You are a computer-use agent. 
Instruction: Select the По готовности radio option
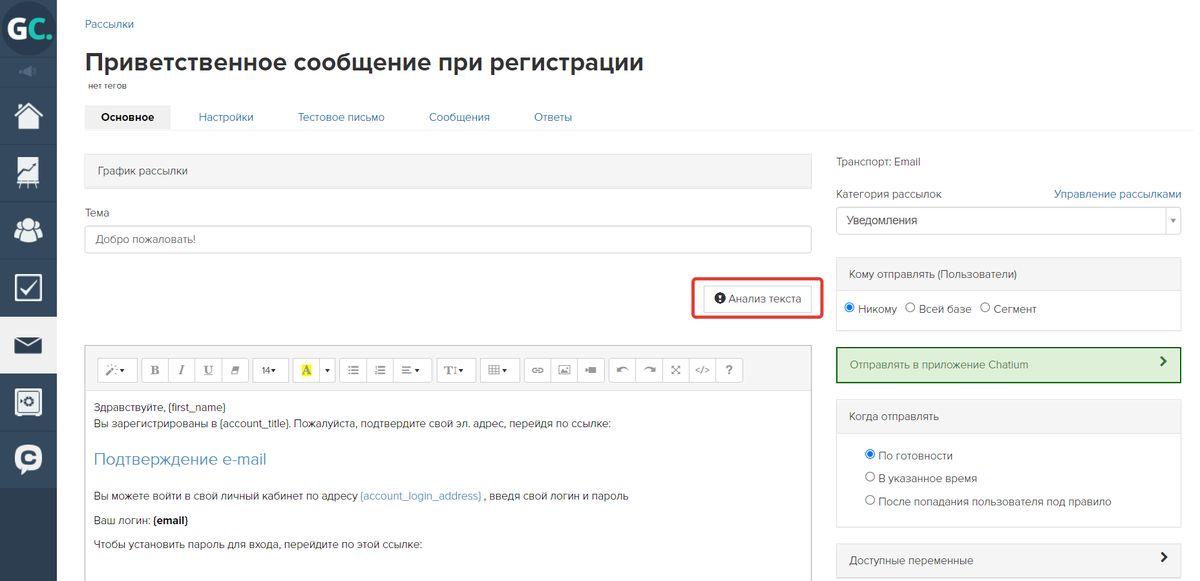coord(870,455)
